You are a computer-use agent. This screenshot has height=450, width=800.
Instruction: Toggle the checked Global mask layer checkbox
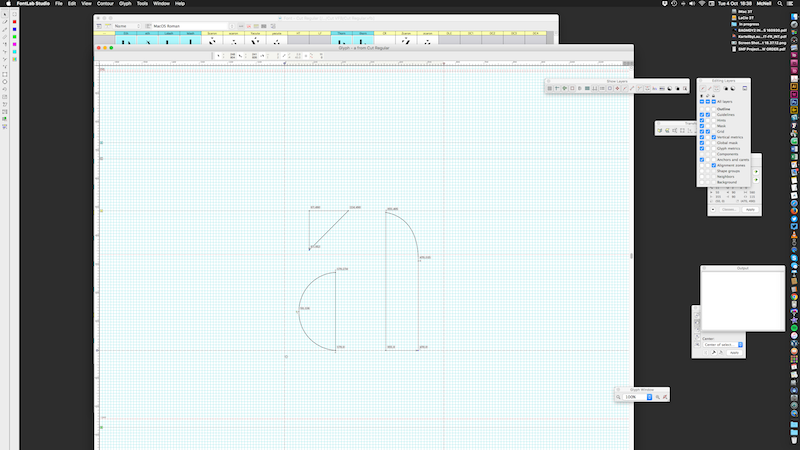point(702,143)
